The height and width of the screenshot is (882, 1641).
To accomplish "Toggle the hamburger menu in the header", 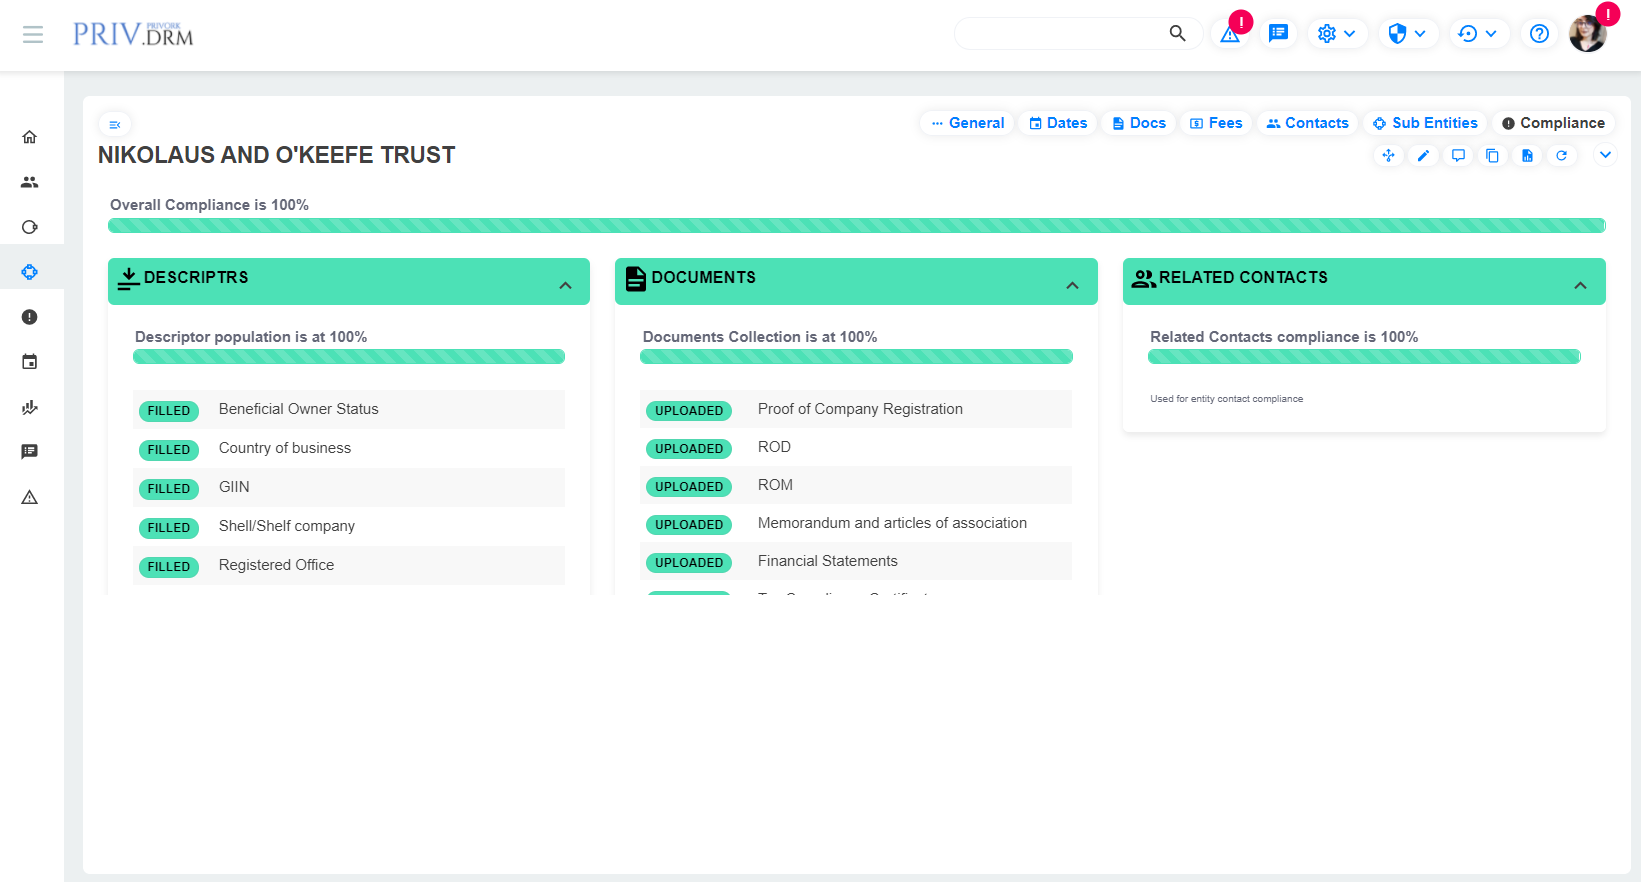I will click(33, 34).
